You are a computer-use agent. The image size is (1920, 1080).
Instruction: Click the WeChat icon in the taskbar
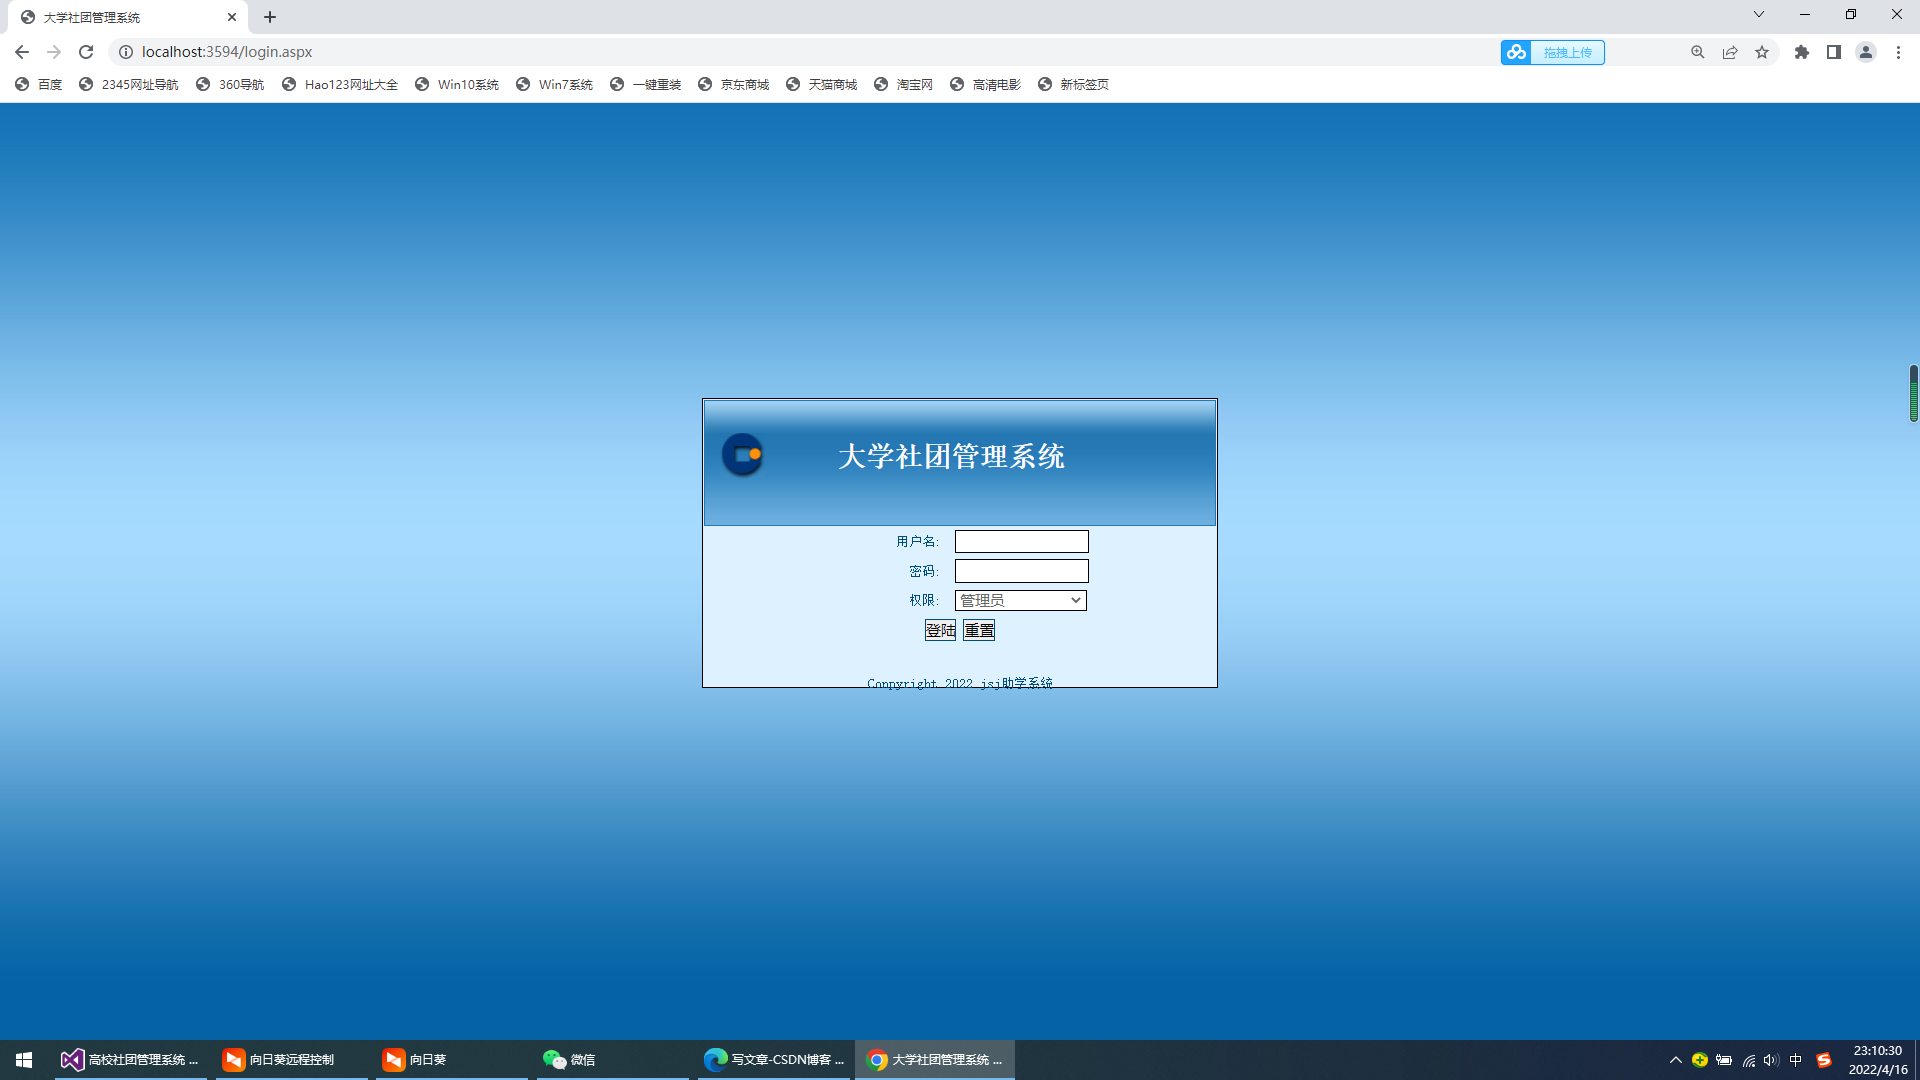pos(553,1060)
